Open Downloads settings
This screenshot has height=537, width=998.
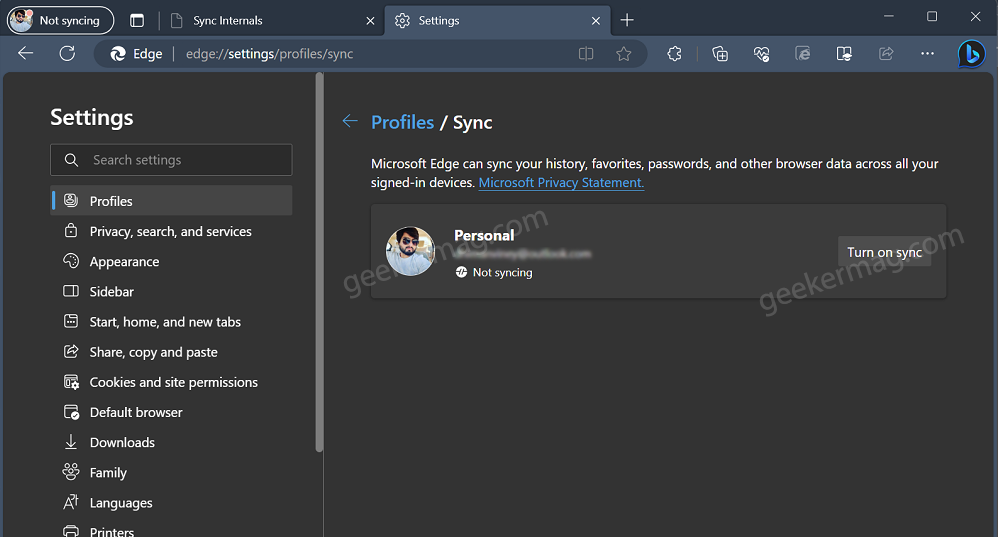[x=171, y=442]
